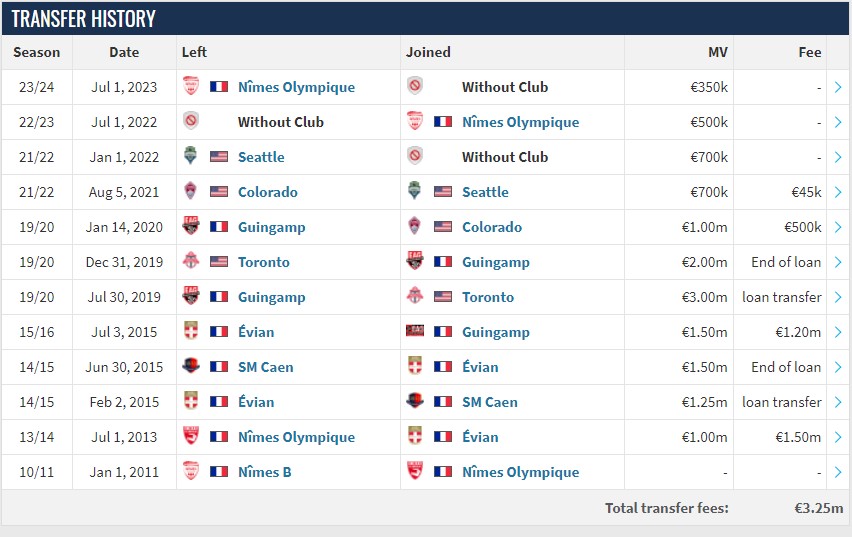
Task: Click Seattle Sounders crest in Jan 1, 2022 row
Action: point(190,156)
